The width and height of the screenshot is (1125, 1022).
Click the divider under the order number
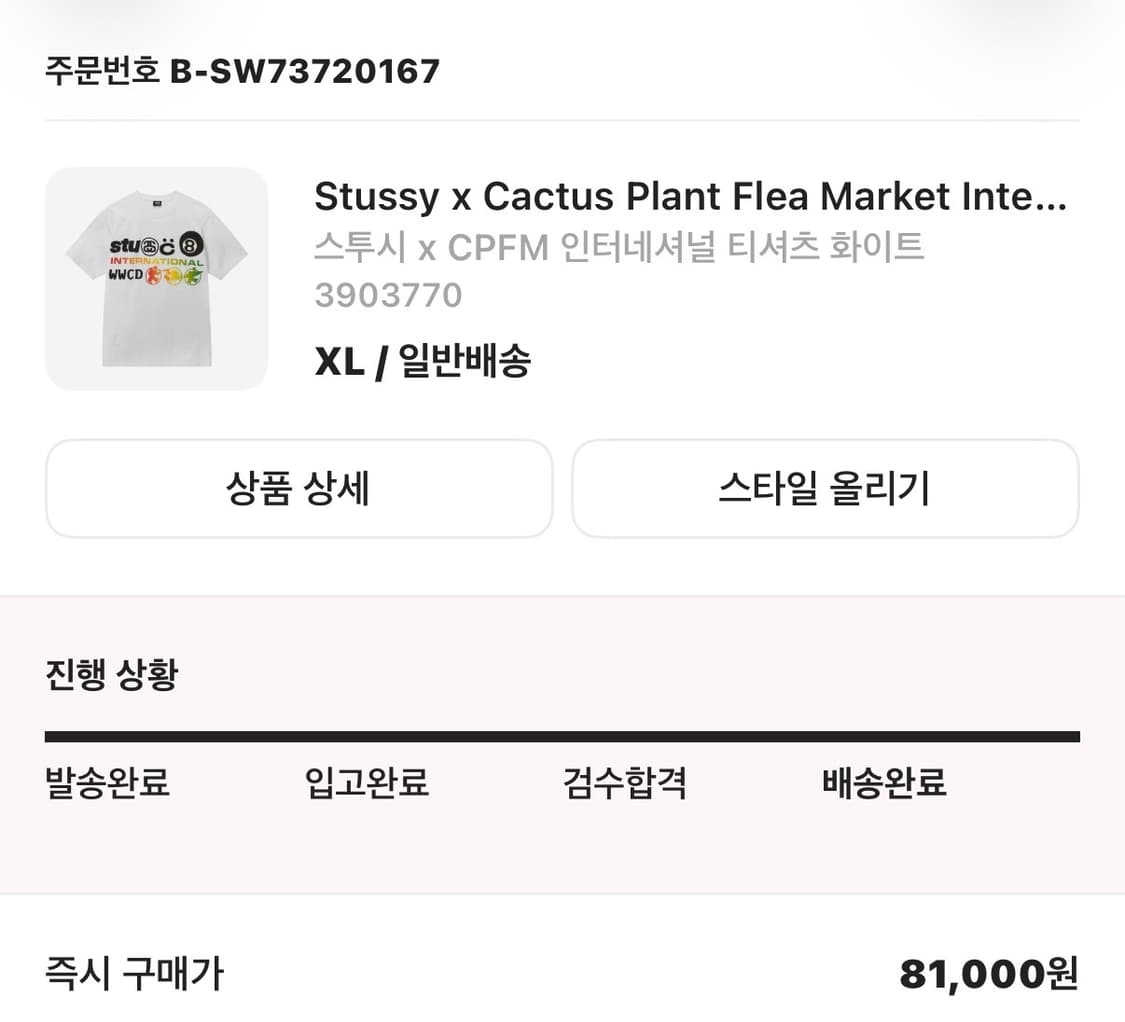(562, 117)
